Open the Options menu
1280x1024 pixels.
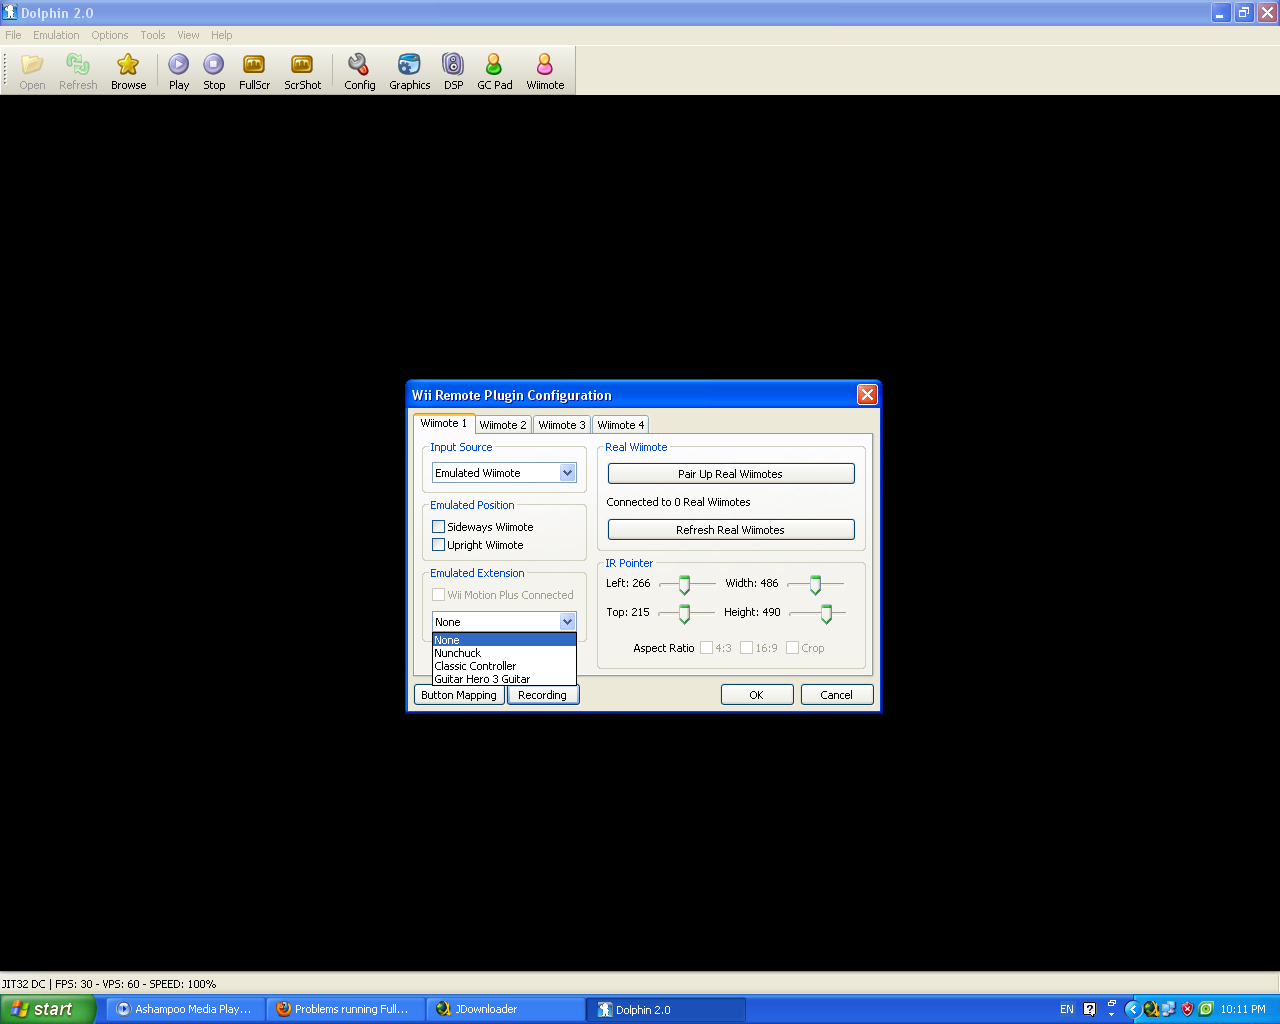110,35
